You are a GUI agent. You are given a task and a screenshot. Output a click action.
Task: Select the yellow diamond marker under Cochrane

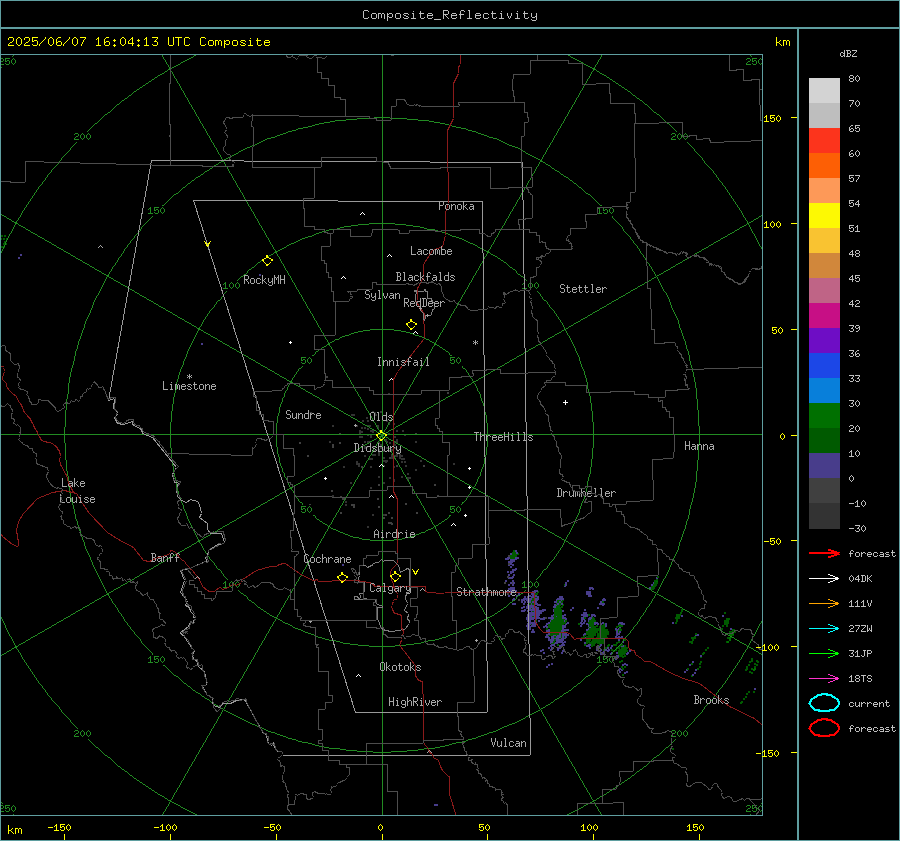pyautogui.click(x=343, y=578)
